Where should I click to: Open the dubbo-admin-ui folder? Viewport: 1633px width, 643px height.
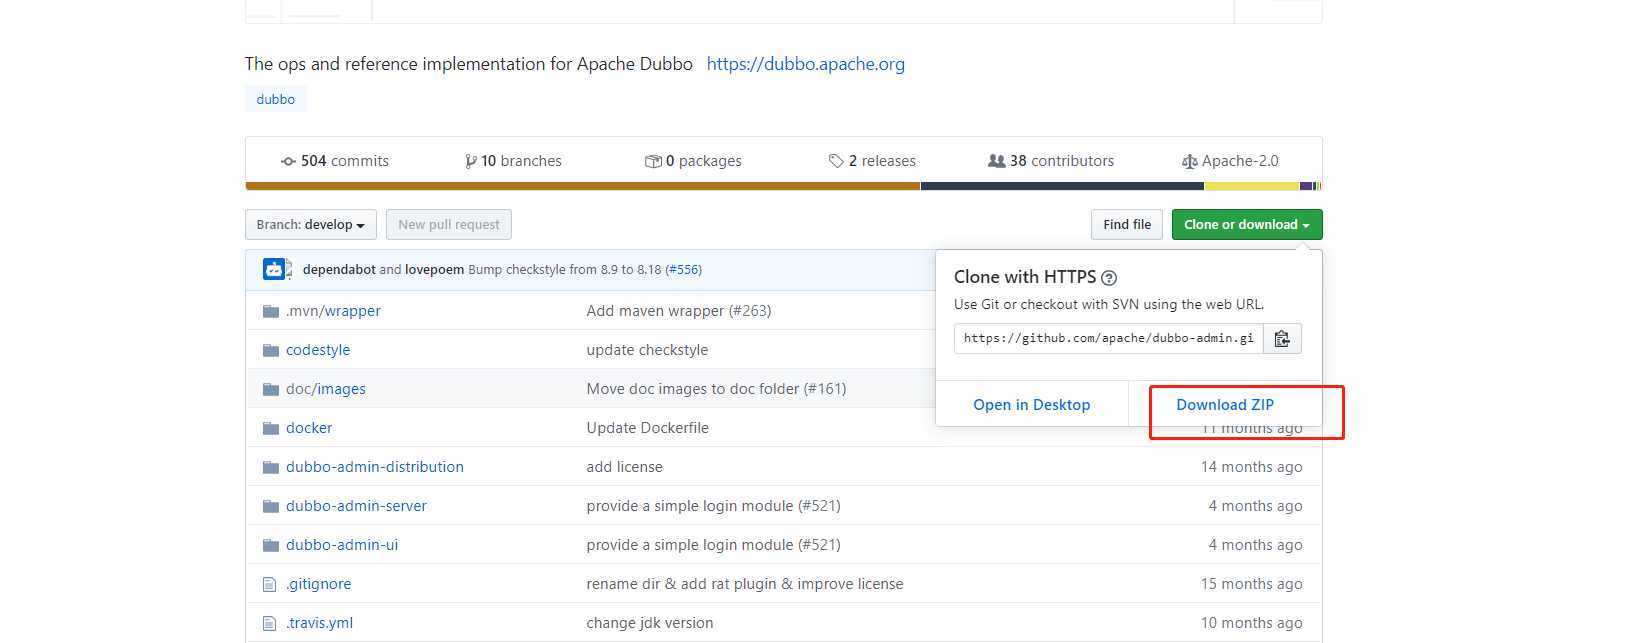pos(342,545)
